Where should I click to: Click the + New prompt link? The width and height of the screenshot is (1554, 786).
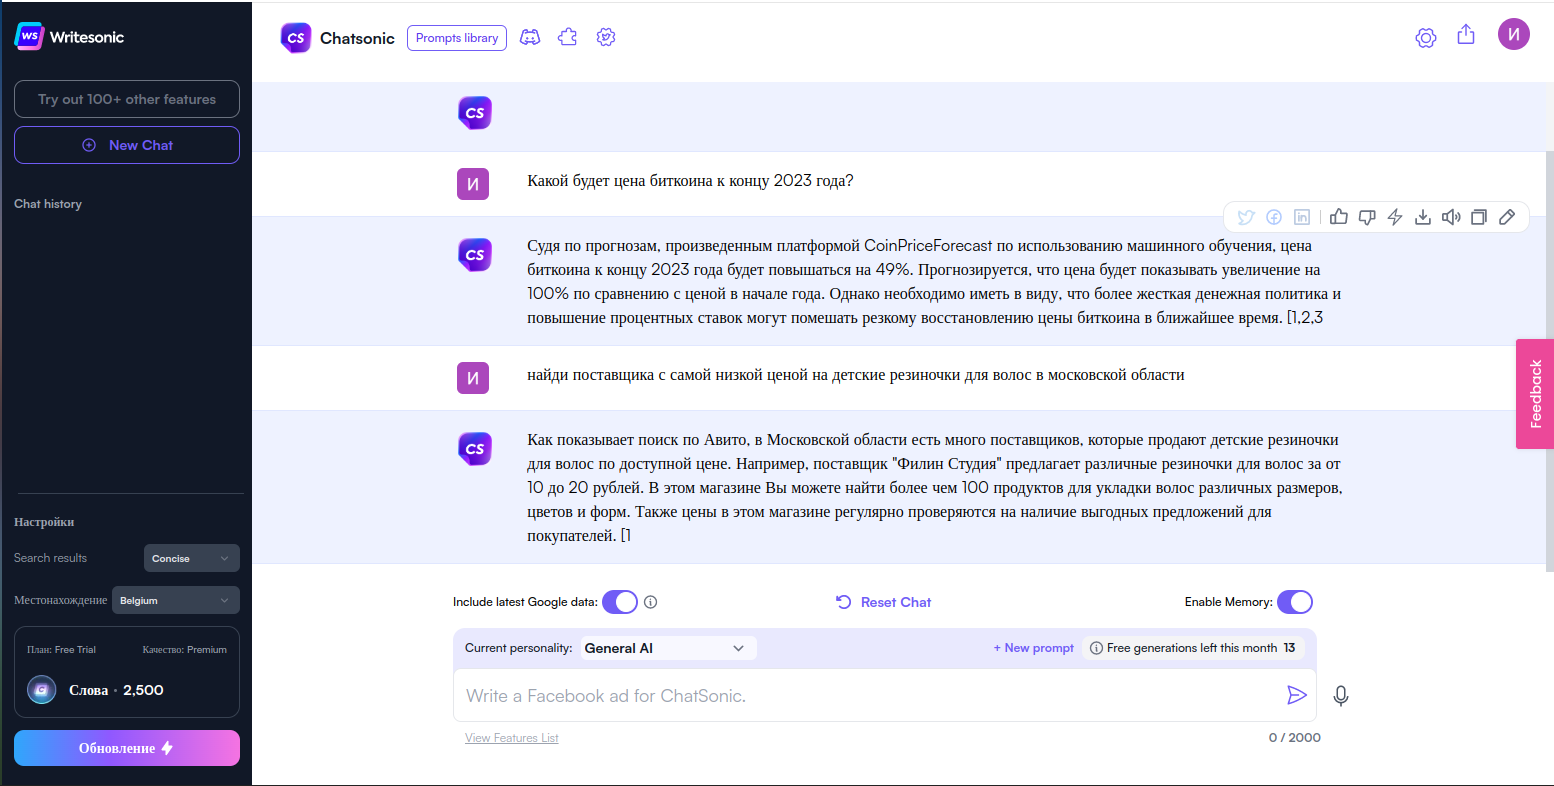pyautogui.click(x=1034, y=648)
